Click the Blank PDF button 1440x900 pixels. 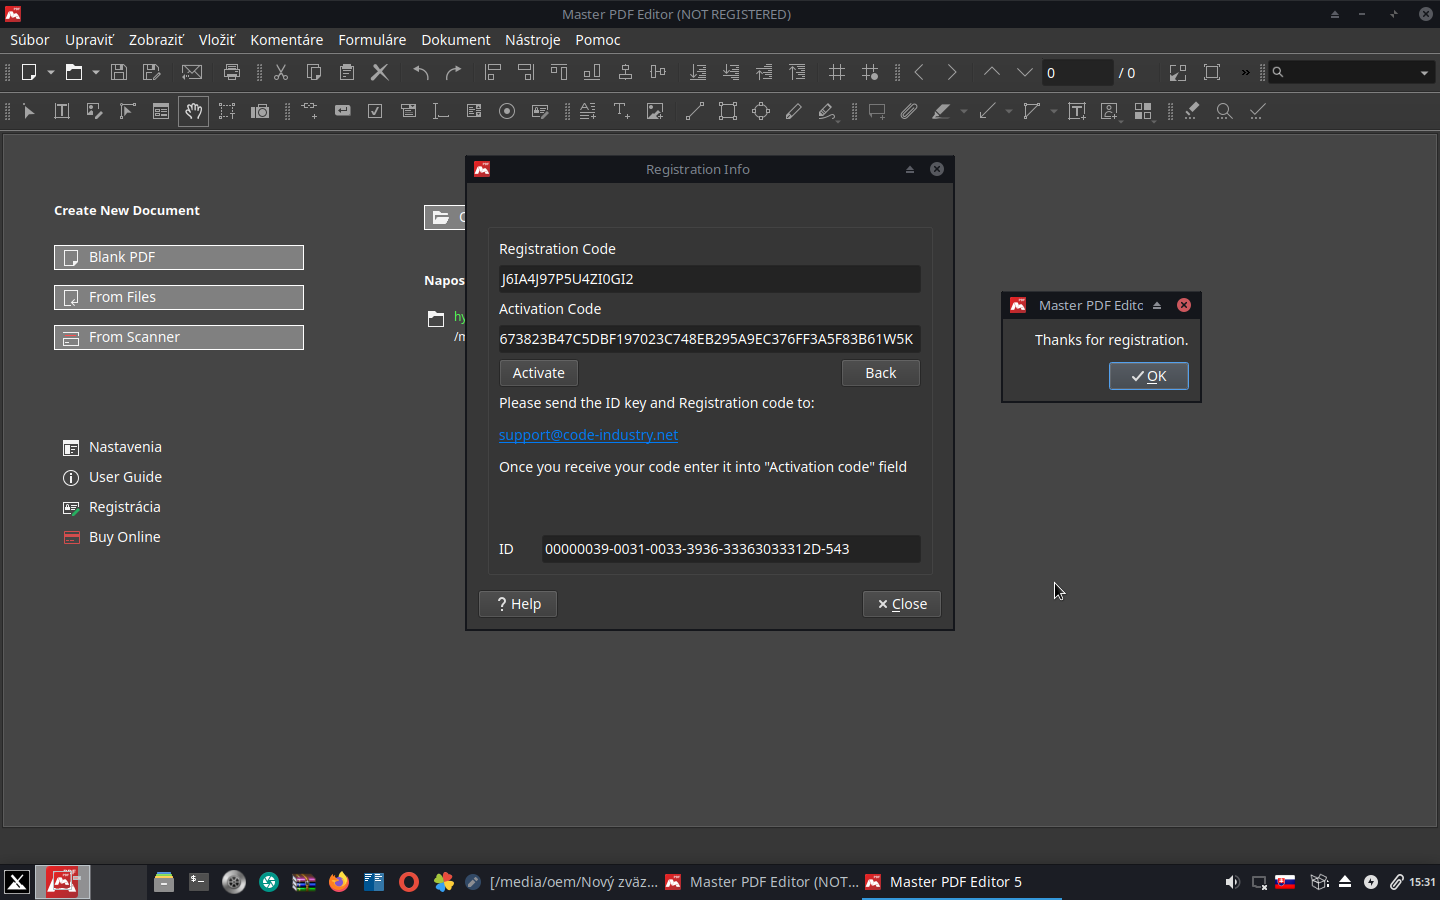point(179,257)
